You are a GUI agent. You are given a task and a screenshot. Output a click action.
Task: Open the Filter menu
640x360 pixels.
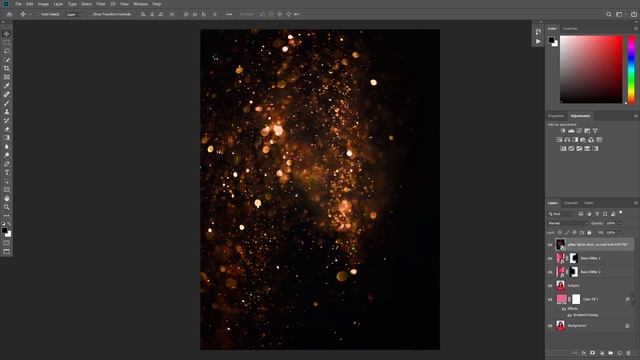(x=101, y=4)
